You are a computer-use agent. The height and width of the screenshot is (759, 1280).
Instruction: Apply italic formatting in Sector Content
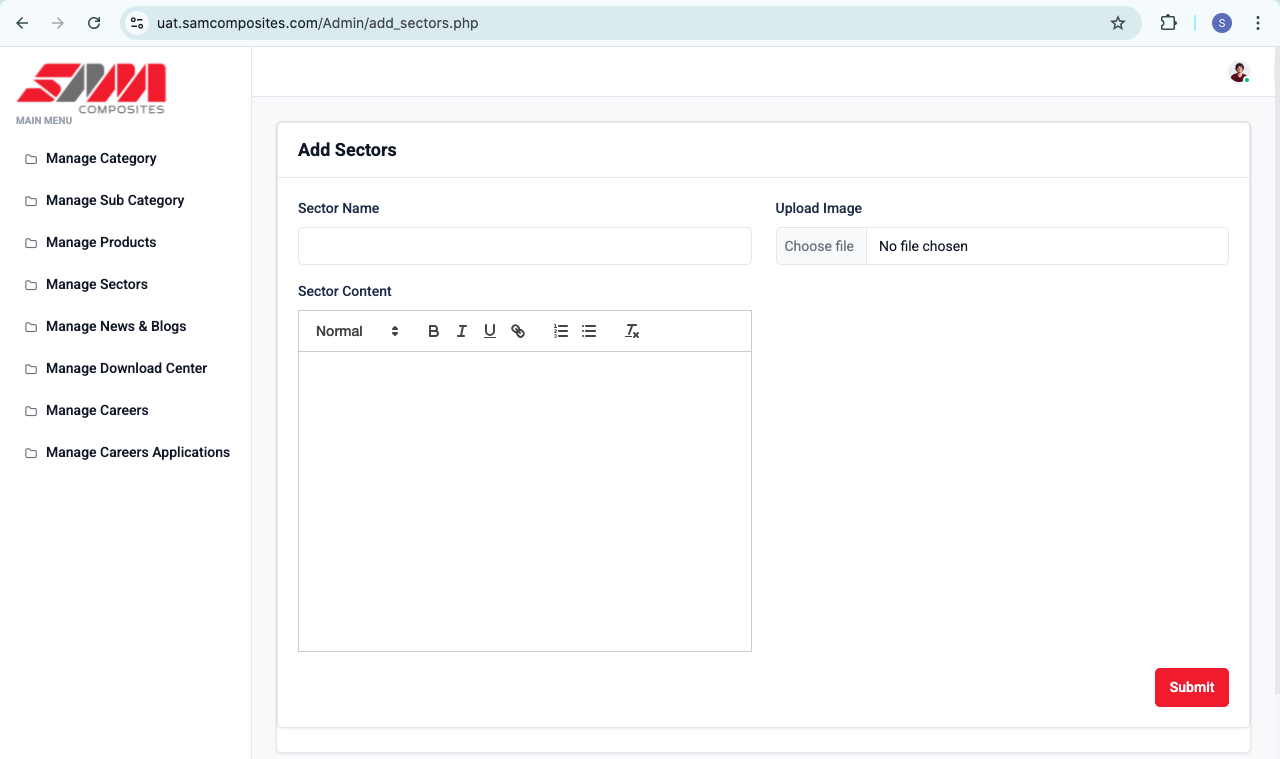461,331
